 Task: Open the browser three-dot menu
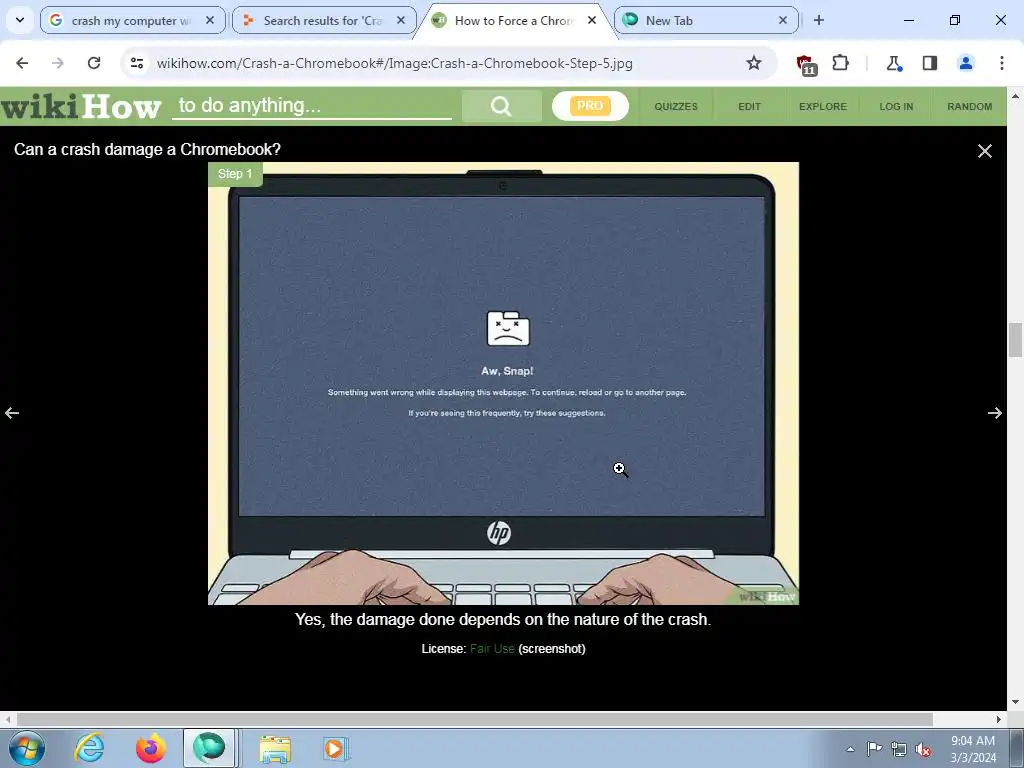click(1002, 63)
